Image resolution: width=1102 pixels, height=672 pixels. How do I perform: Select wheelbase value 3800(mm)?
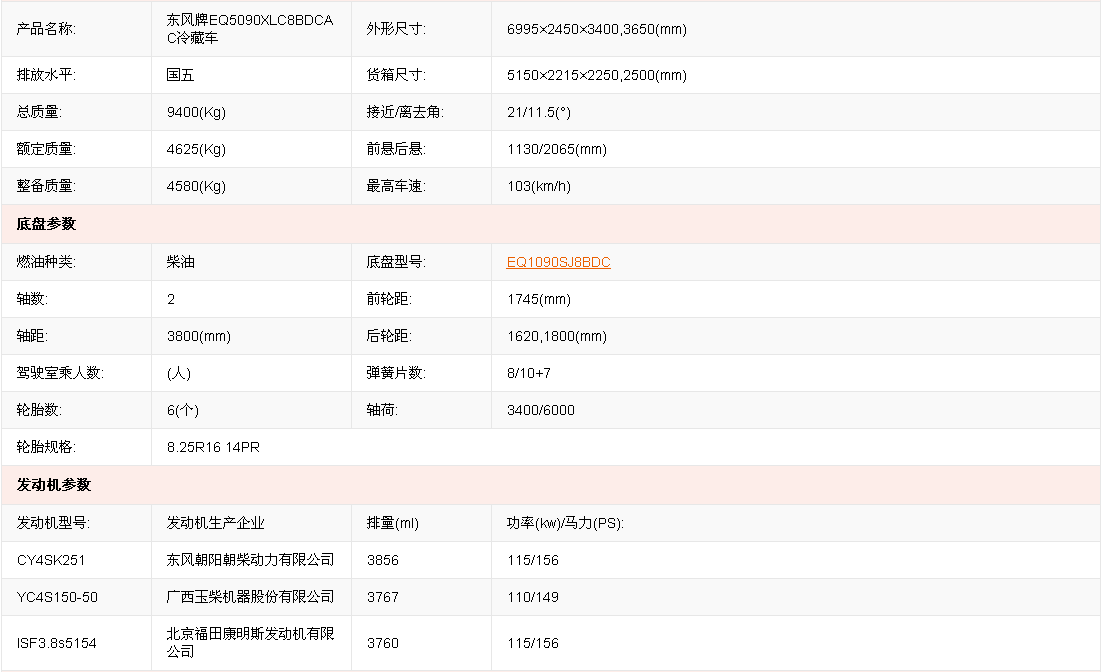199,336
